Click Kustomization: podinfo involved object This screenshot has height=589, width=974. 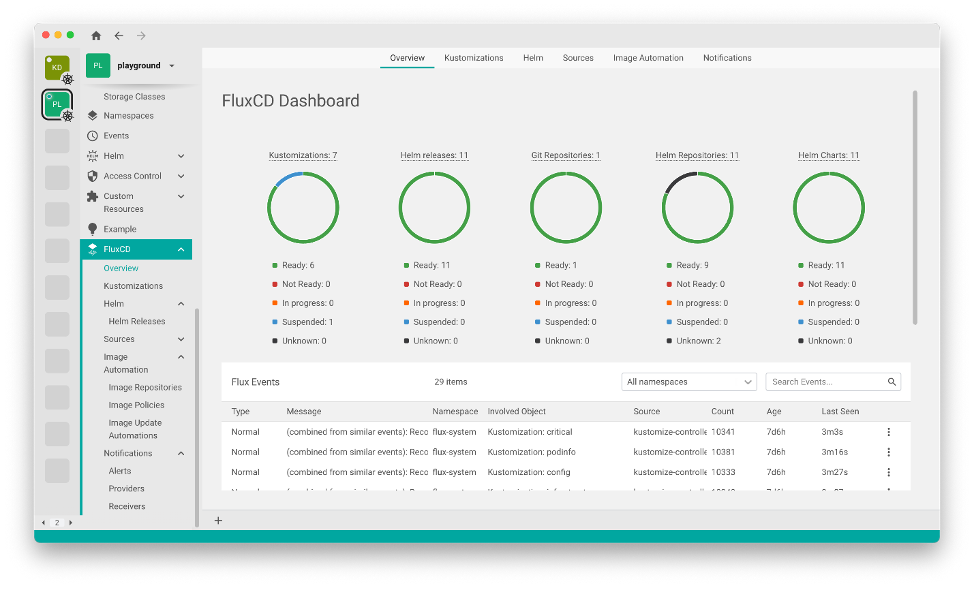pos(531,452)
